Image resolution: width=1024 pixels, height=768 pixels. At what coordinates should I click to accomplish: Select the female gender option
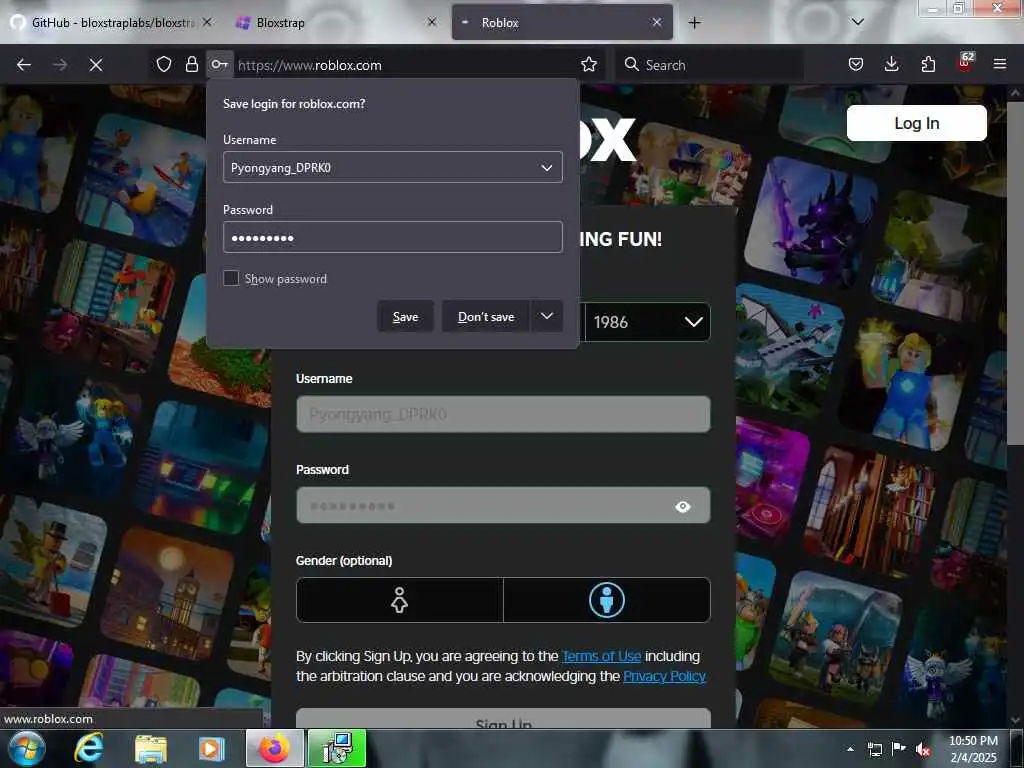pyautogui.click(x=400, y=600)
